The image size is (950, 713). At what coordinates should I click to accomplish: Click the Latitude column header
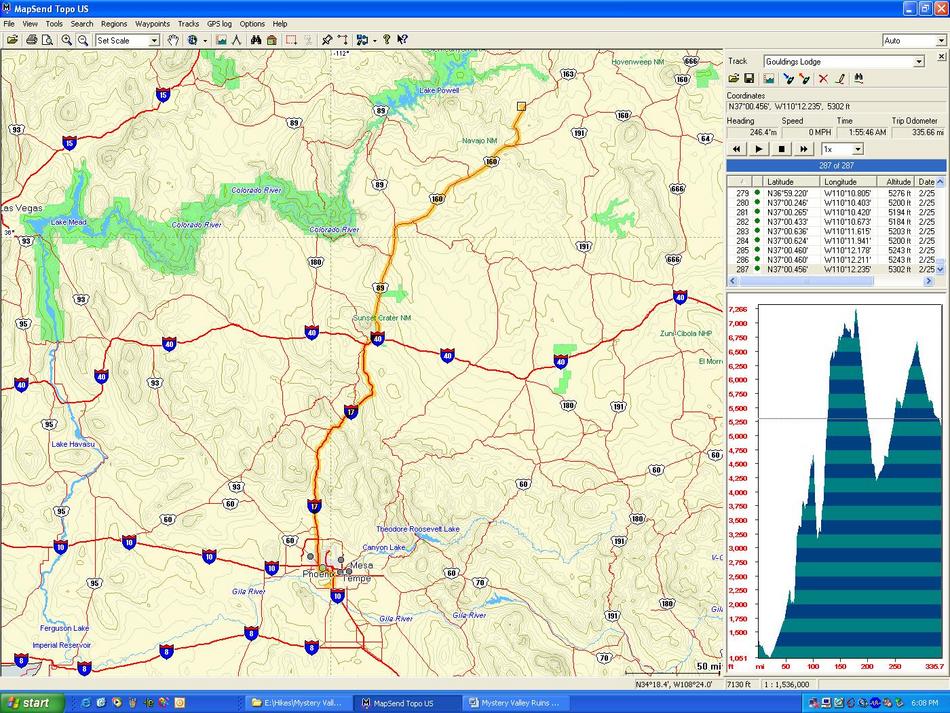pyautogui.click(x=791, y=182)
